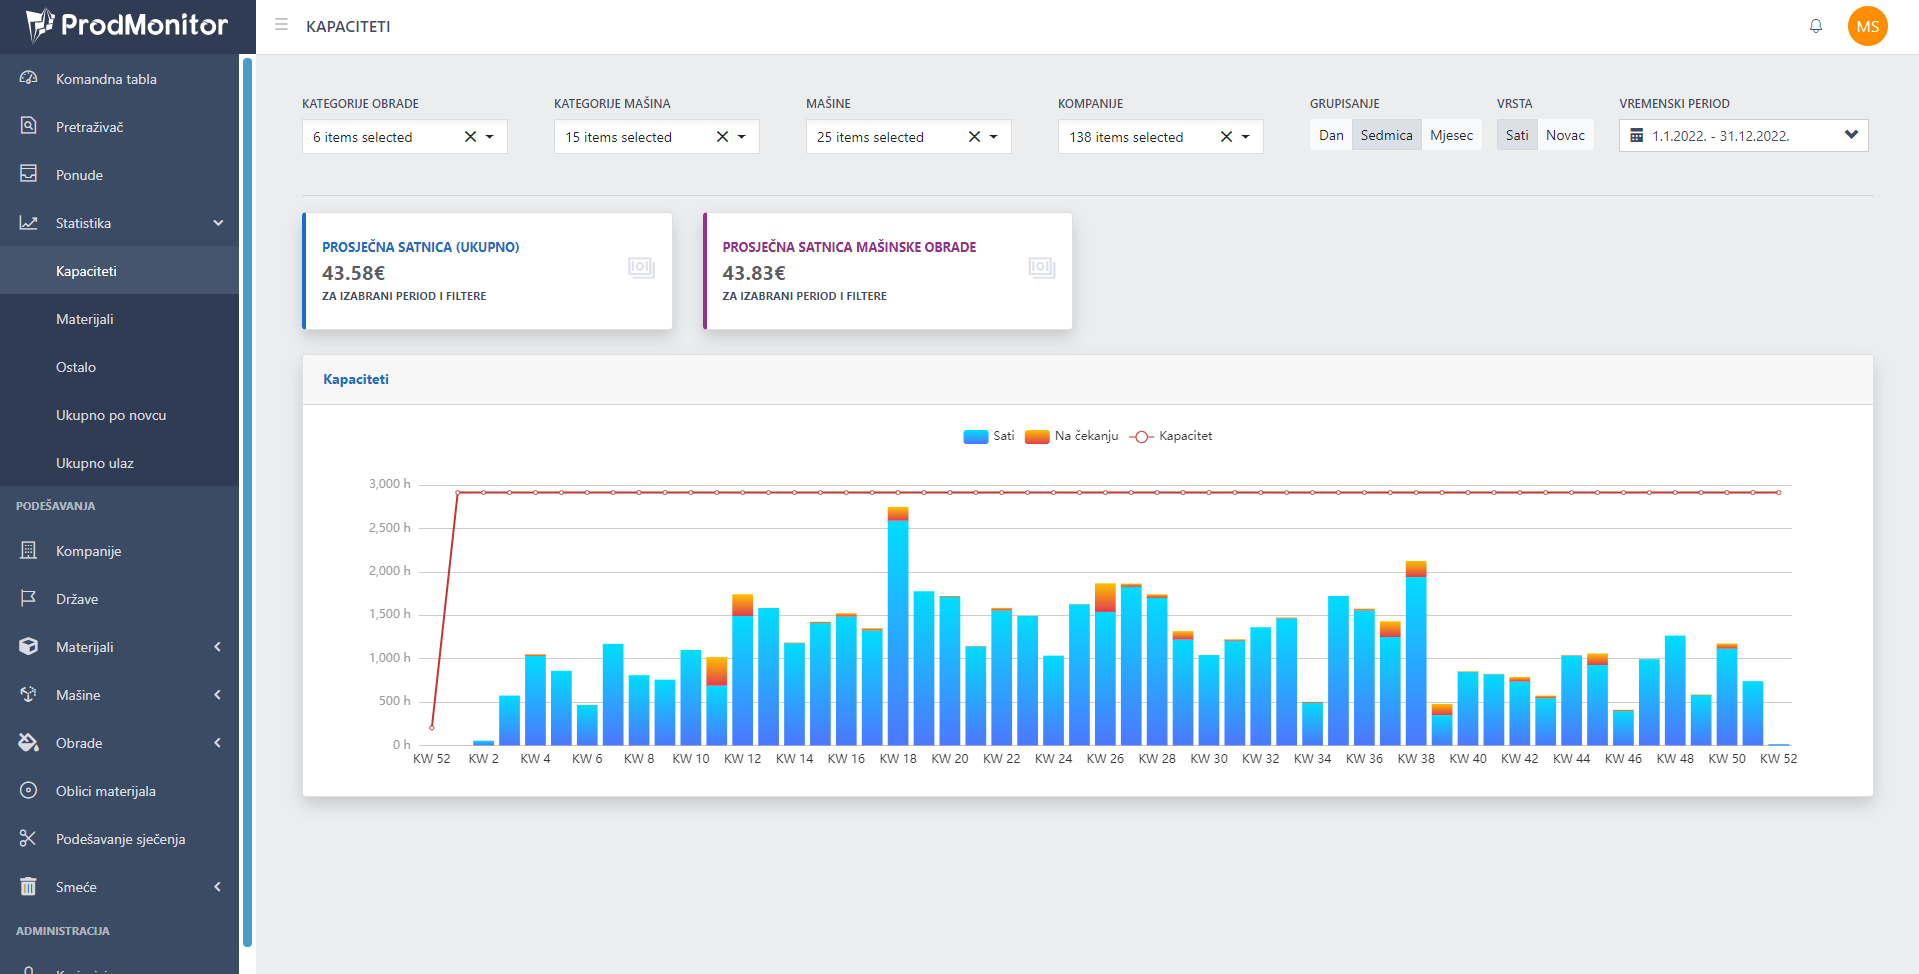Click the Oblici materijala icon

[x=29, y=790]
